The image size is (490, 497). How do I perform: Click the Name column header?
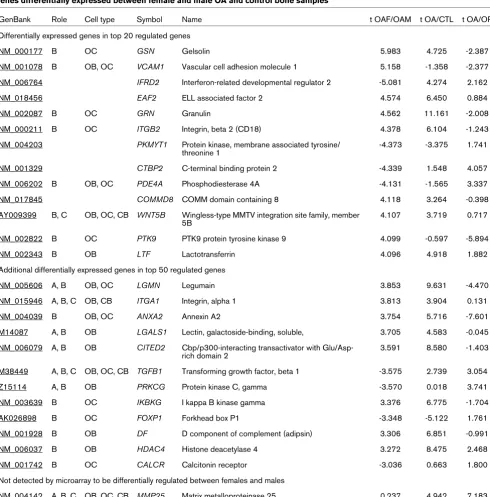pos(192,19)
